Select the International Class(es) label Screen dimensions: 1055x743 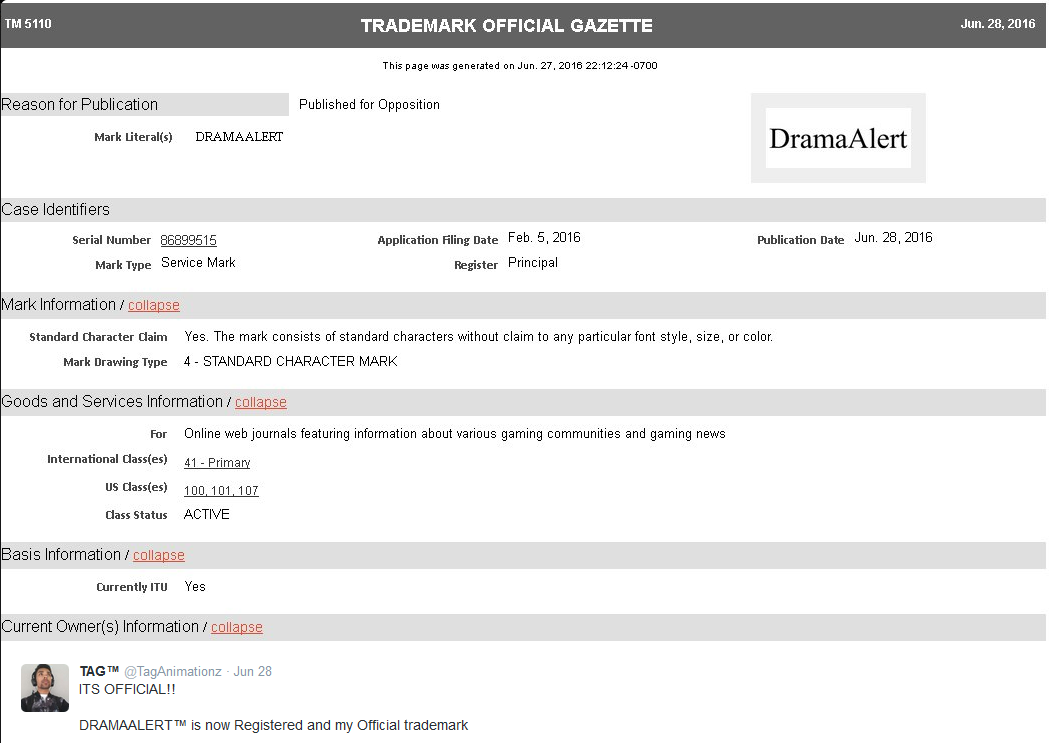click(107, 459)
